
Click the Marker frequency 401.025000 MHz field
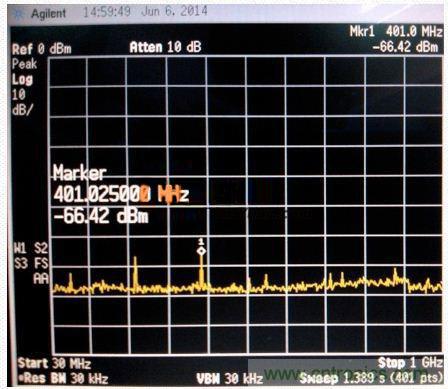pos(121,194)
